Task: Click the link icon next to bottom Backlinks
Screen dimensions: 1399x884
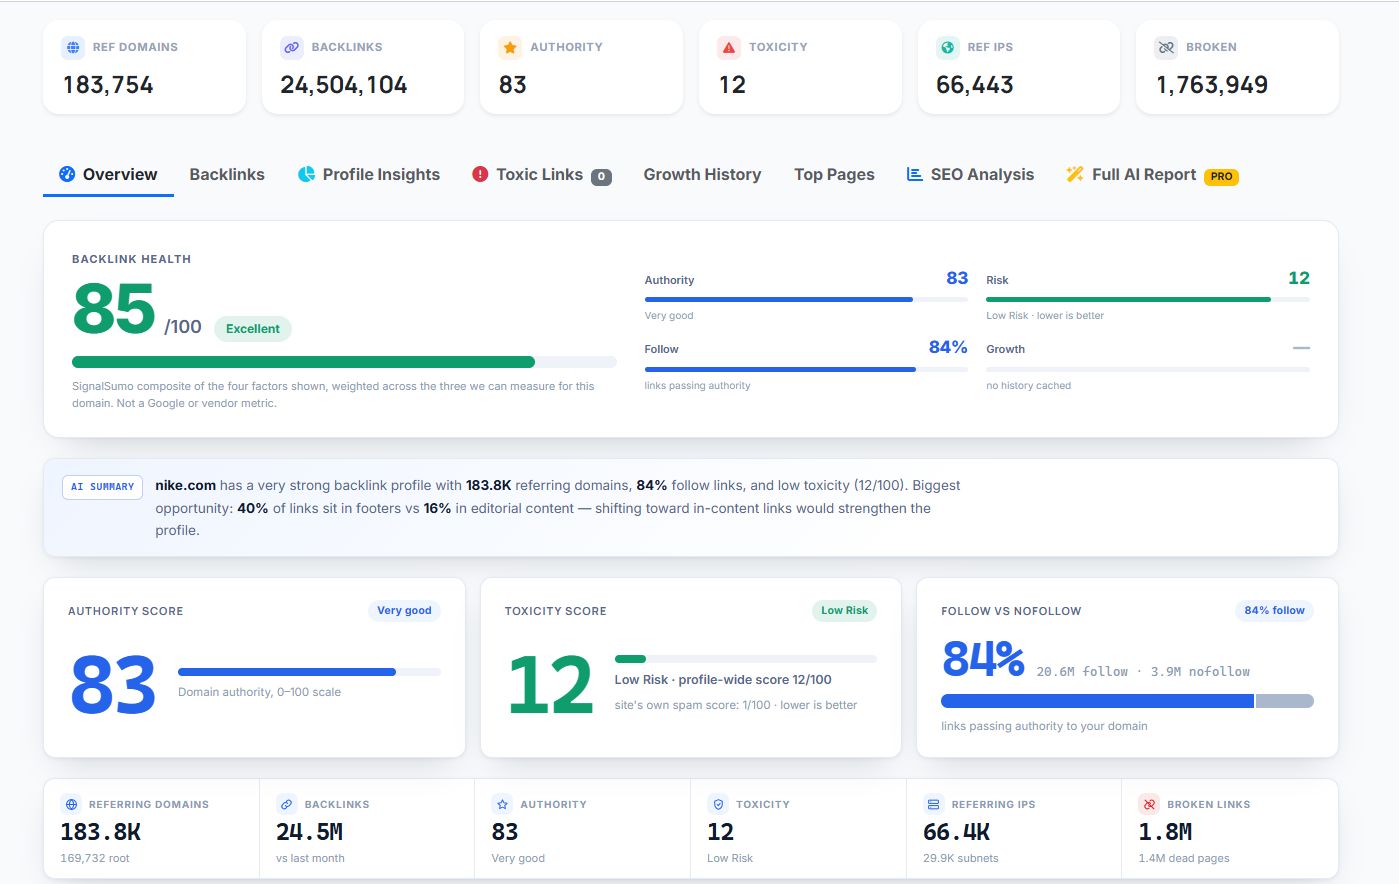Action: point(287,804)
